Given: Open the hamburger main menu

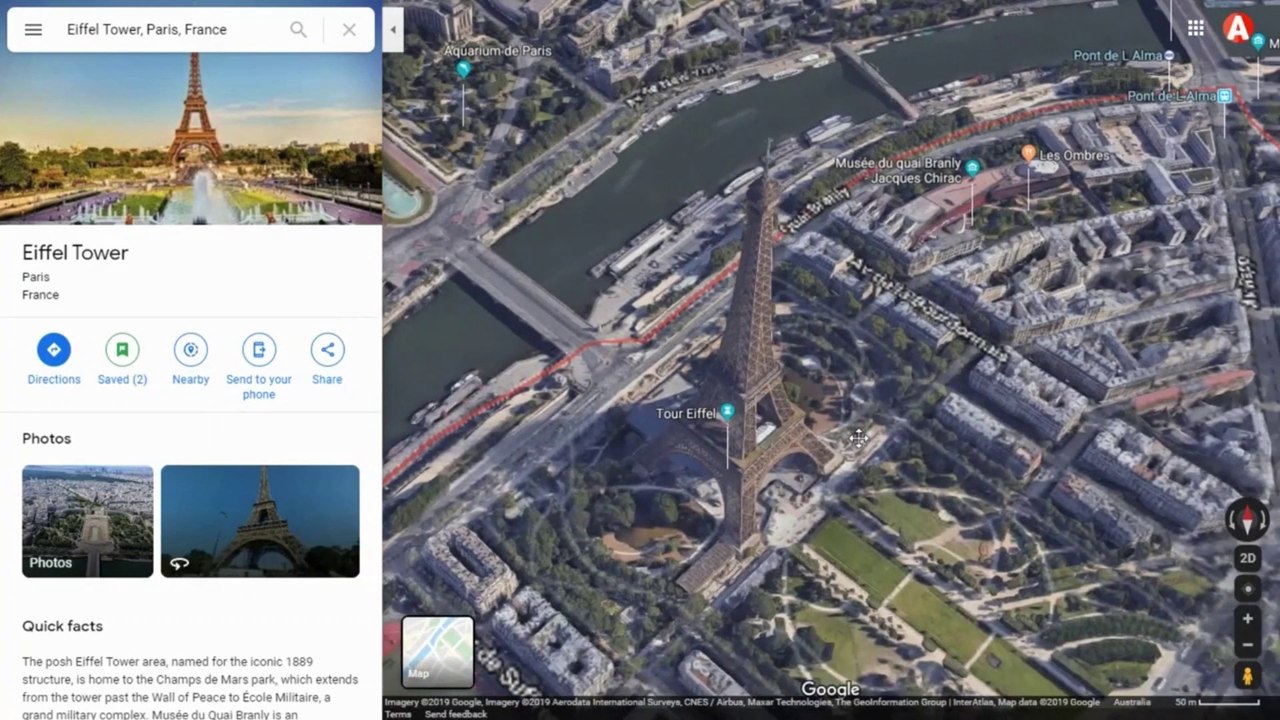Looking at the screenshot, I should tap(33, 30).
